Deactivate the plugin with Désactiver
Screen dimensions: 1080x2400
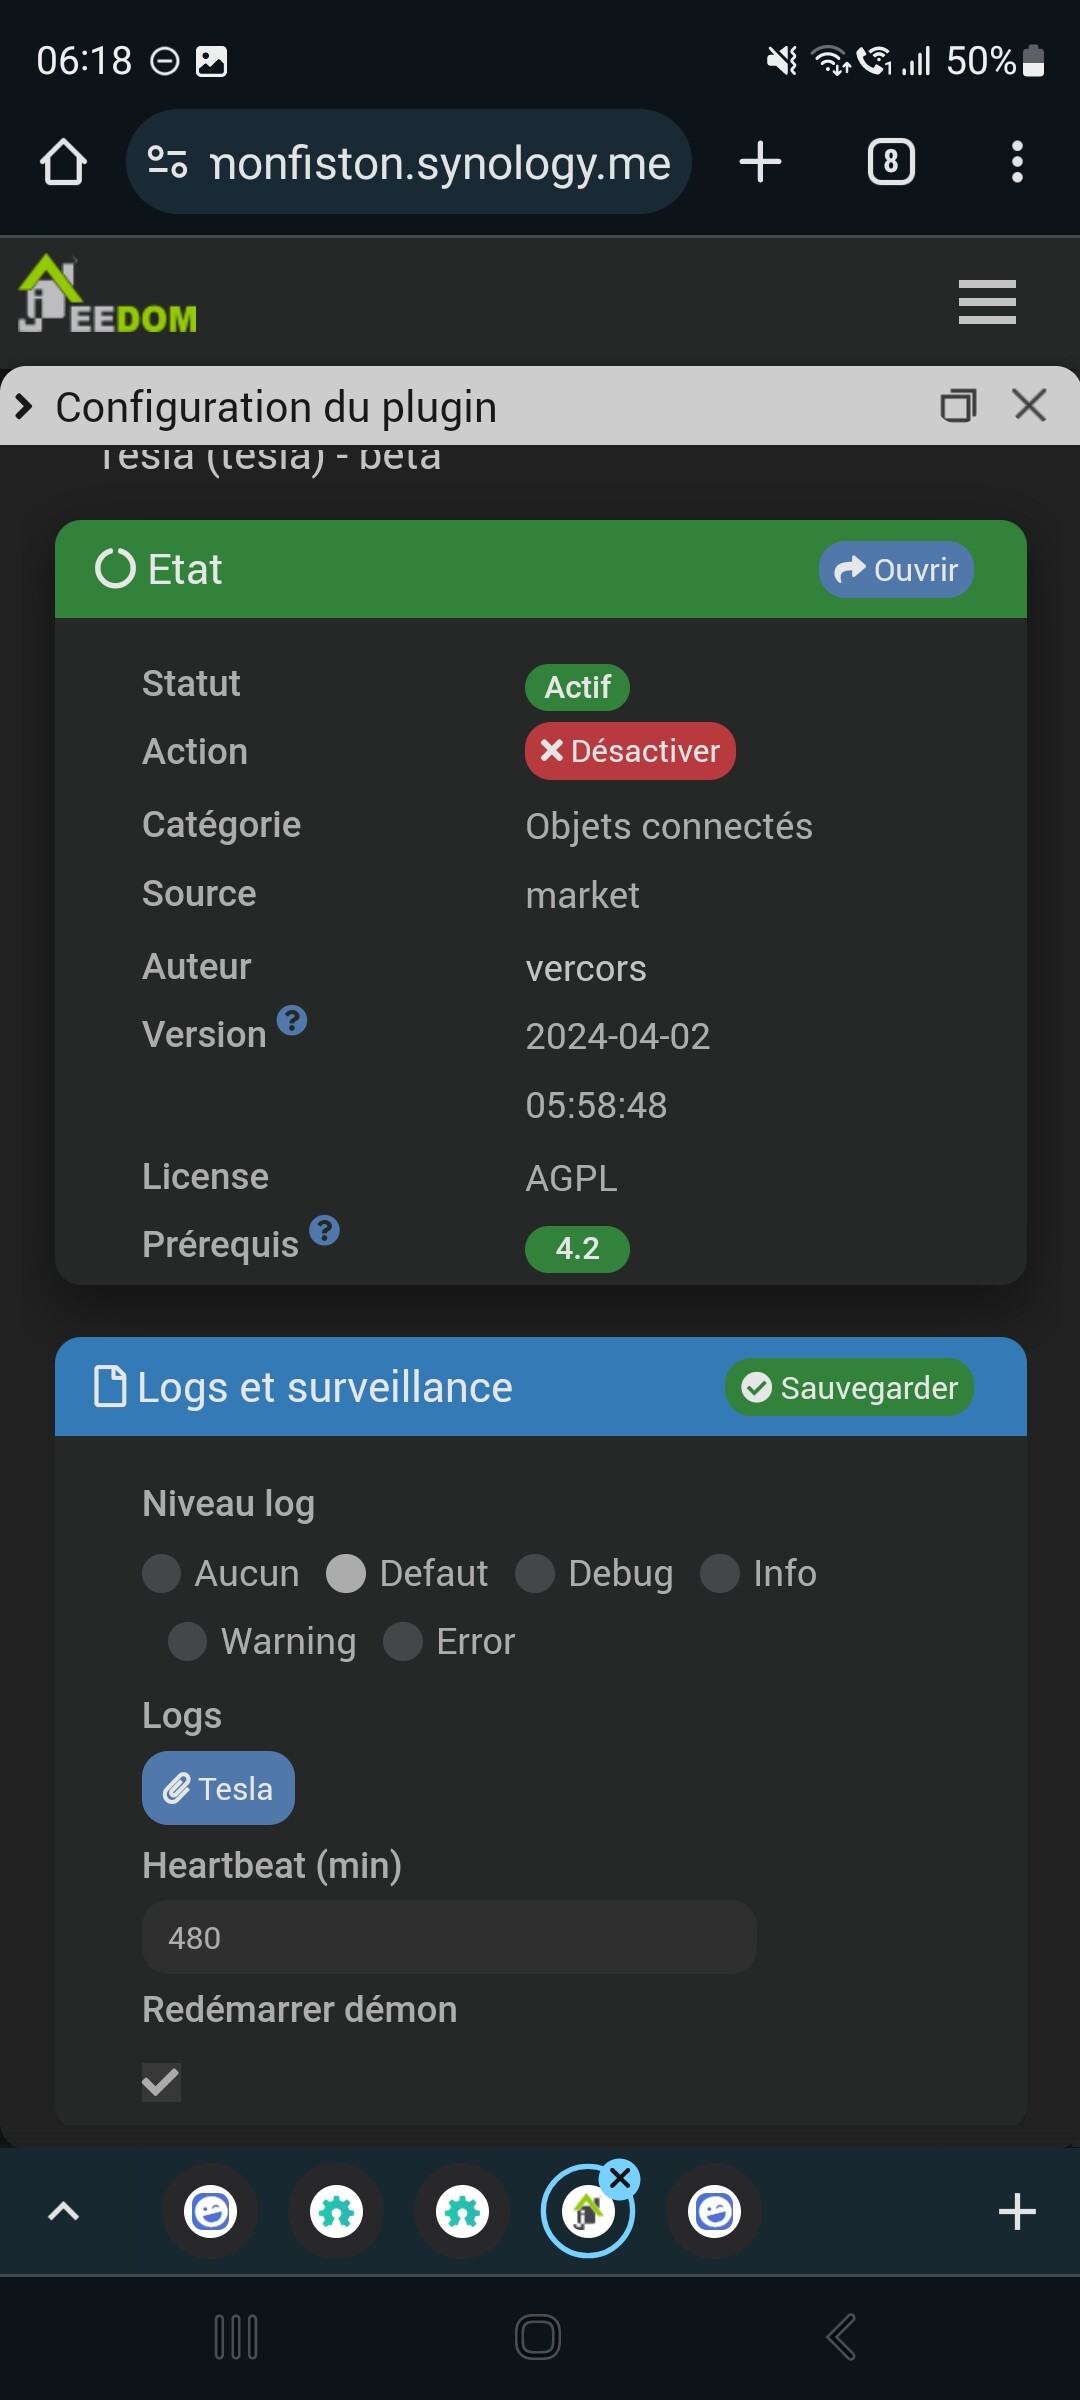[x=630, y=751]
